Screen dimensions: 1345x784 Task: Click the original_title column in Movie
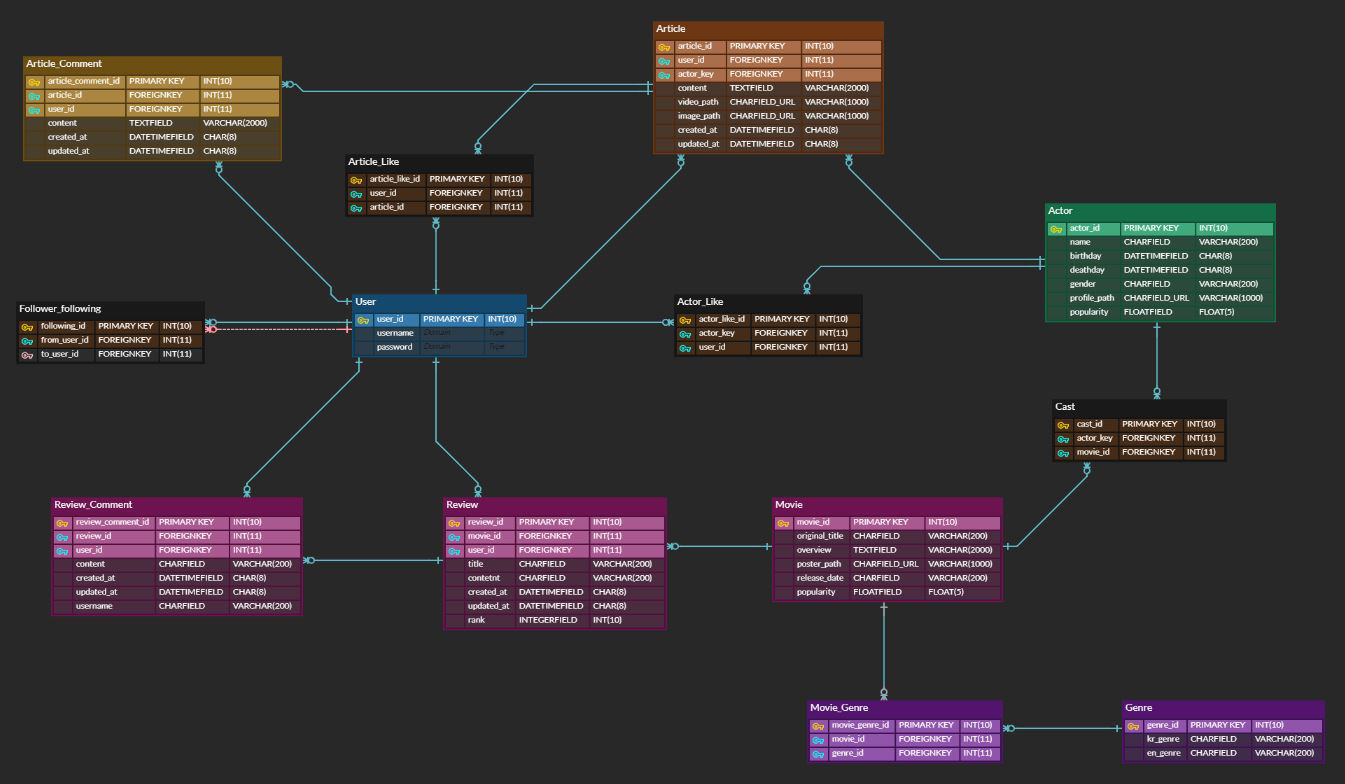tap(820, 536)
